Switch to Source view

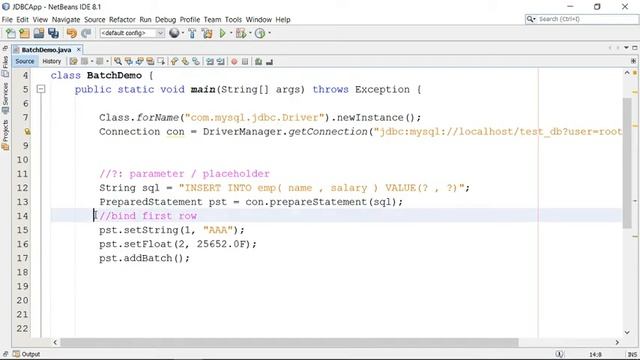[x=25, y=61]
